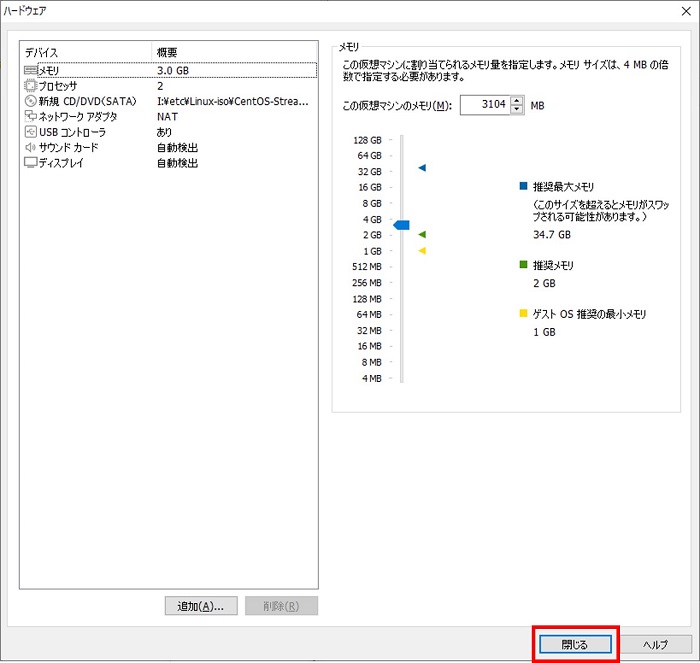700x663 pixels.
Task: Select the CentOS-Stream ISO path text
Action: click(233, 101)
